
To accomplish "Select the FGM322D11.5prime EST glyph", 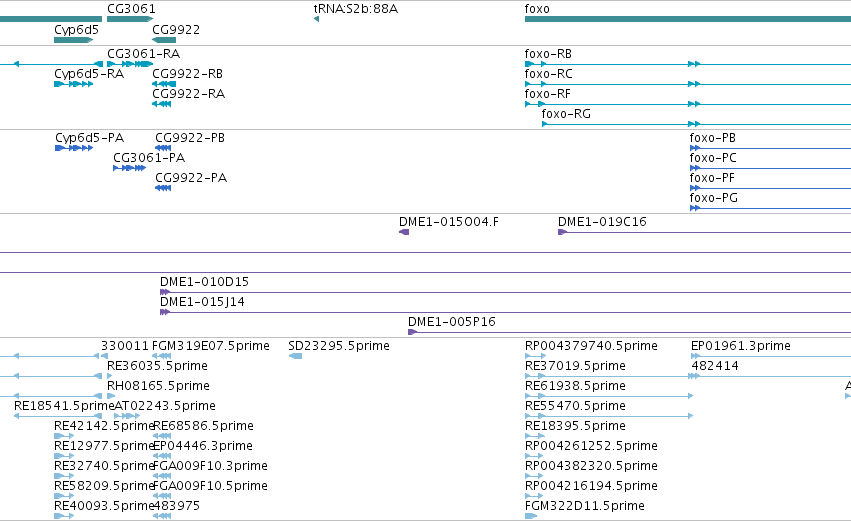I will click(x=531, y=516).
